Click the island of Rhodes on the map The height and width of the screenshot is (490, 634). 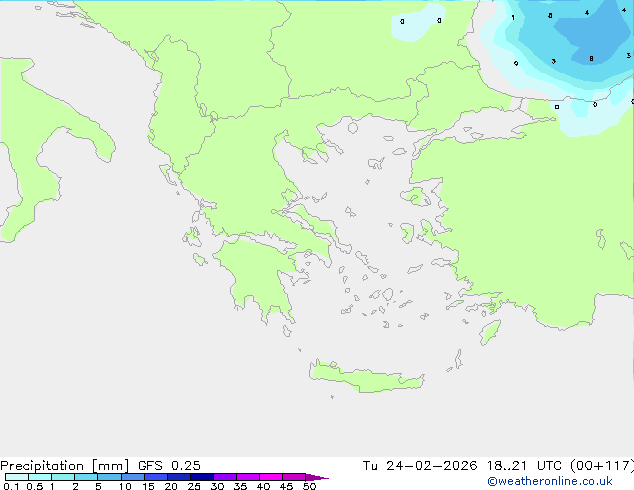(x=490, y=332)
